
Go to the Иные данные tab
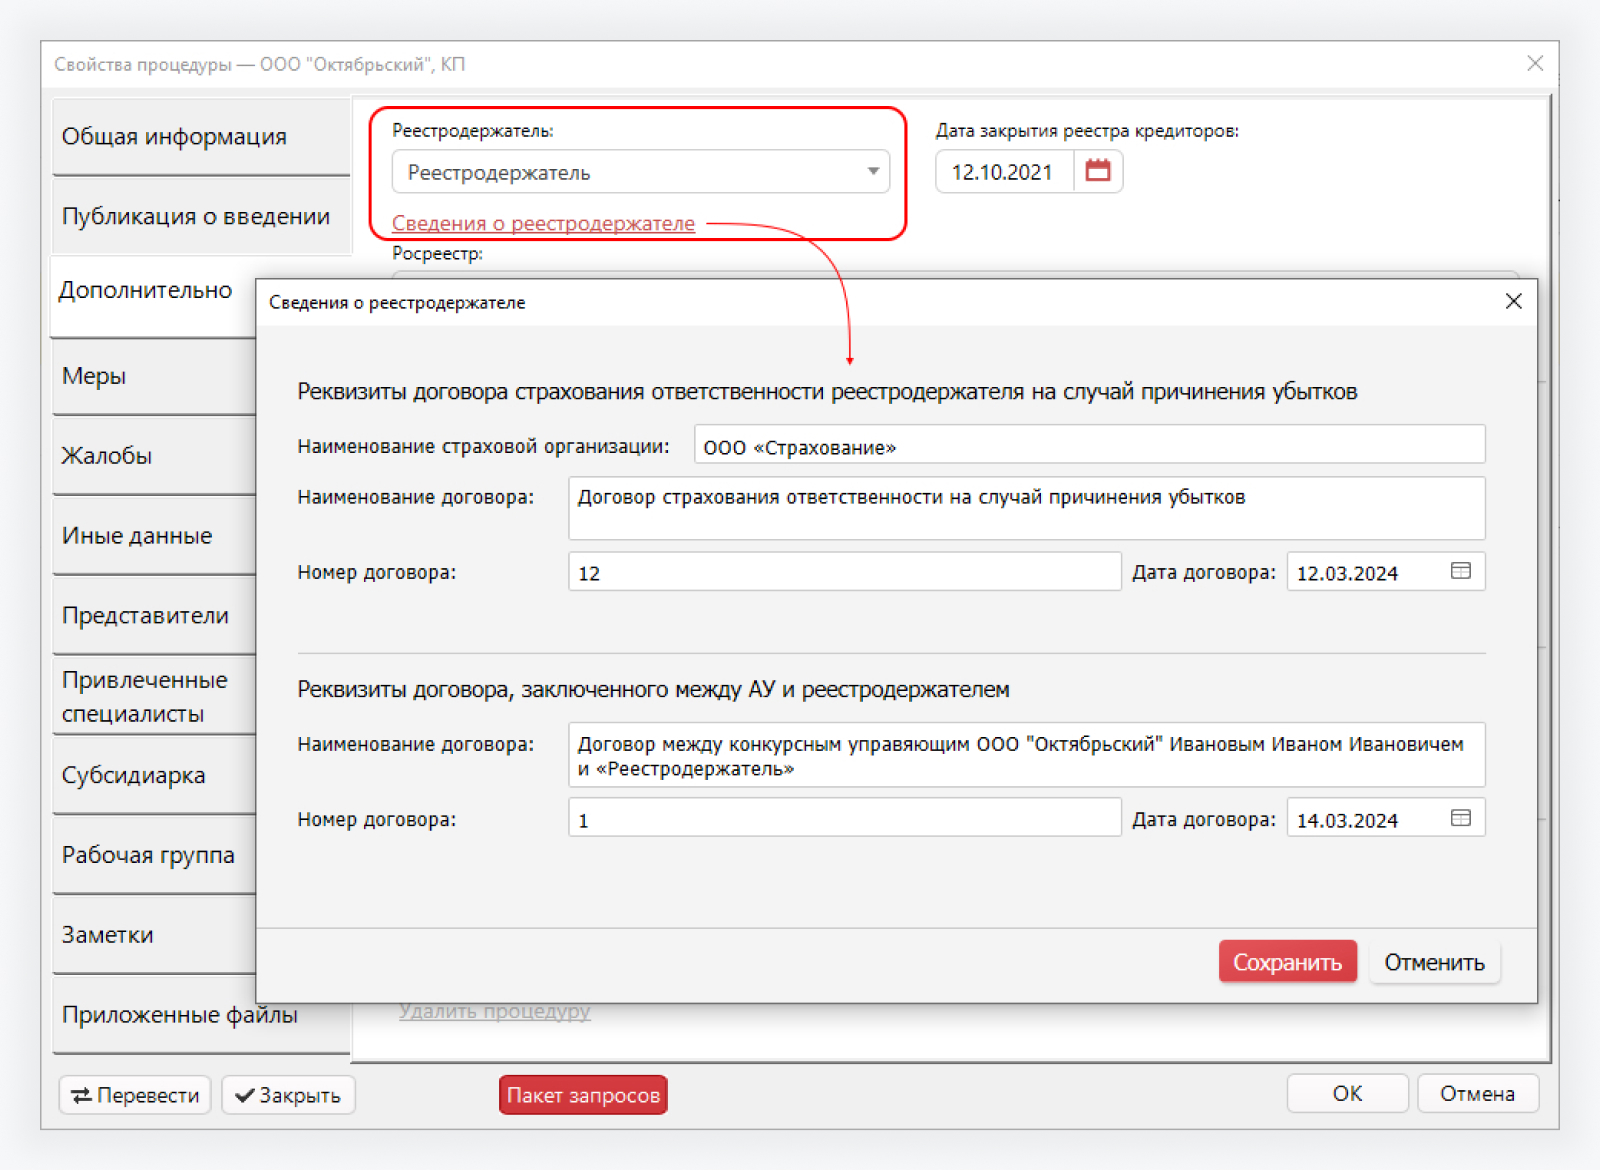pos(154,536)
